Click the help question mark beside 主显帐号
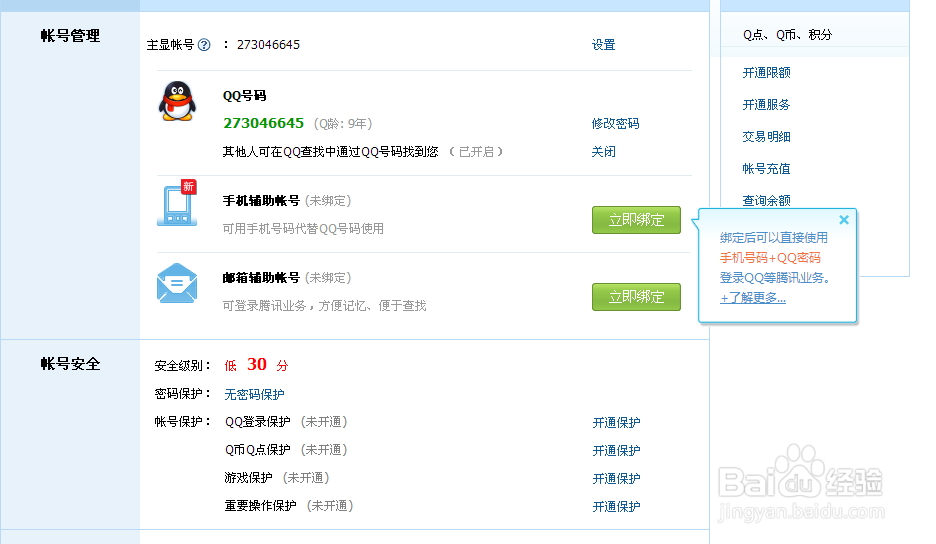This screenshot has width=936, height=544. pyautogui.click(x=204, y=45)
